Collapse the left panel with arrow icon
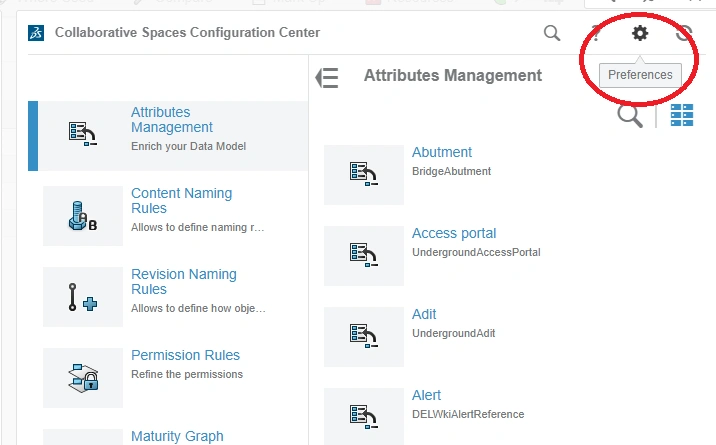 [327, 78]
